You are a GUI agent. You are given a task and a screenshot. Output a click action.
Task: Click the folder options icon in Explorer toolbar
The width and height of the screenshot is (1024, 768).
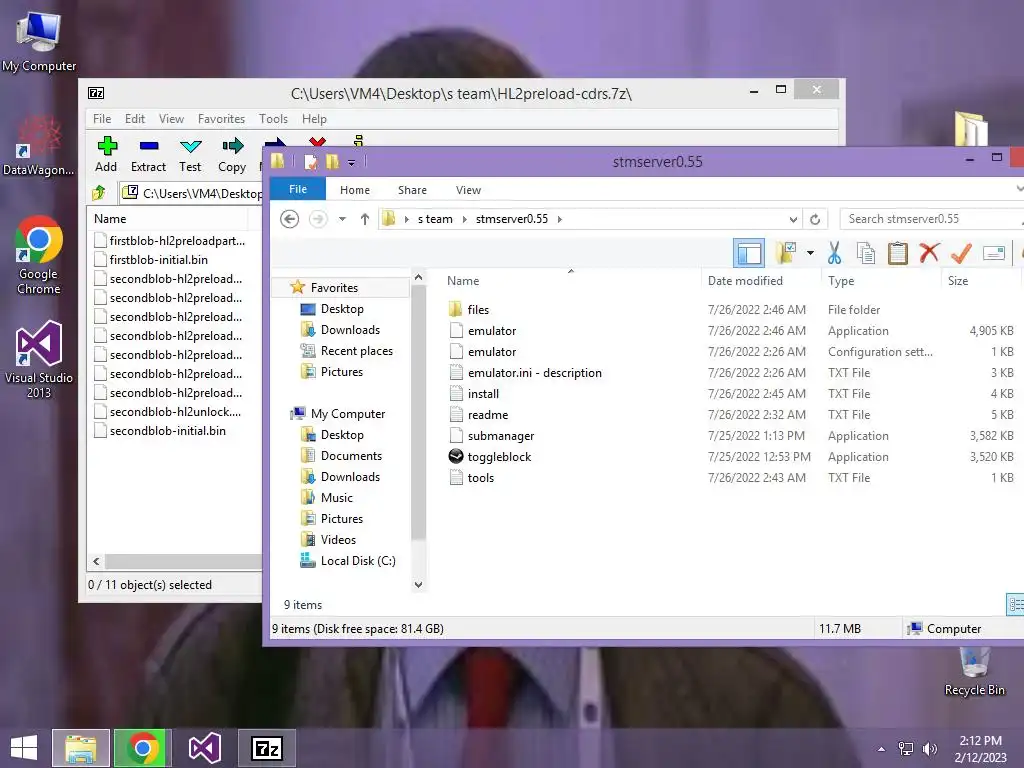pos(786,253)
